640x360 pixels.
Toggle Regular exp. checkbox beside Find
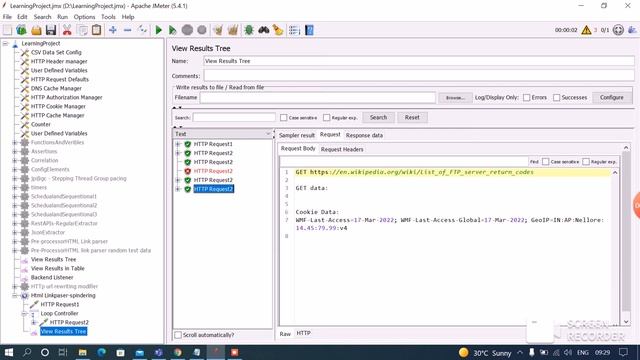(586, 162)
